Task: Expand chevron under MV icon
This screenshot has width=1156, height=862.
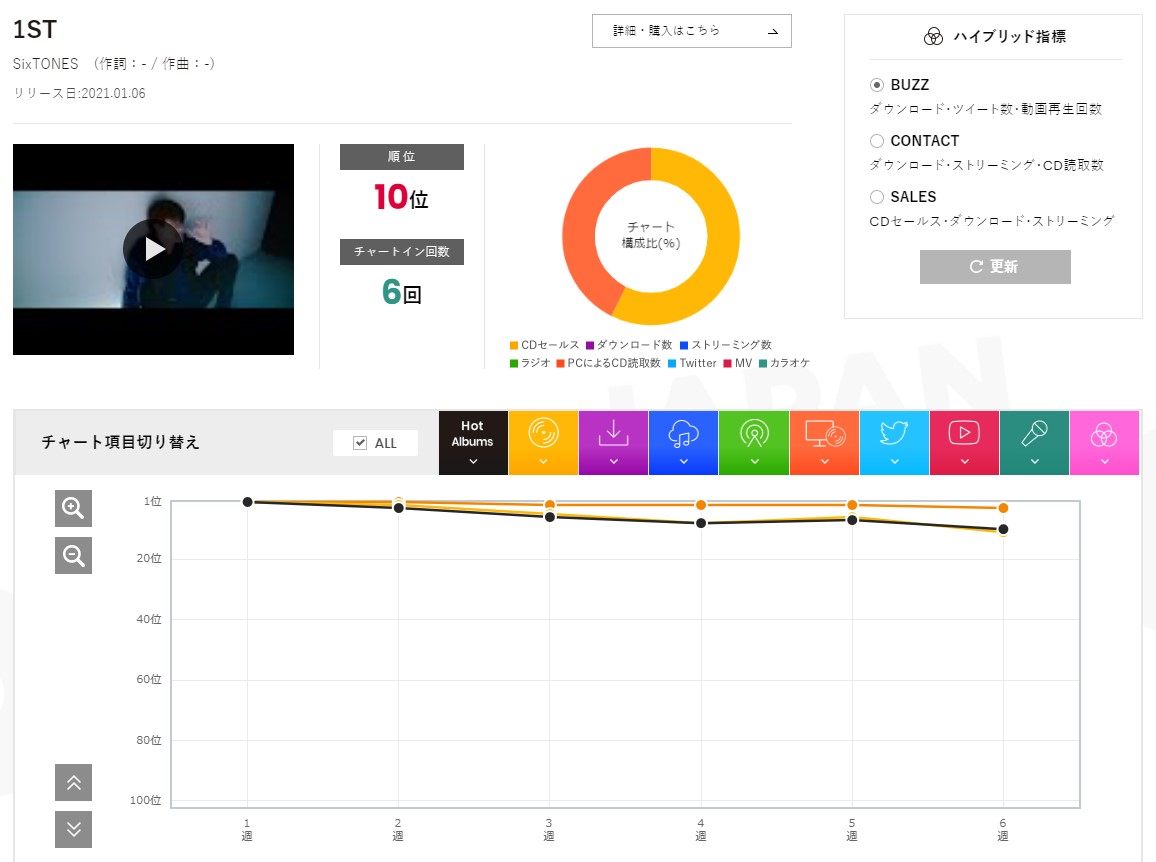Action: pyautogui.click(x=964, y=462)
